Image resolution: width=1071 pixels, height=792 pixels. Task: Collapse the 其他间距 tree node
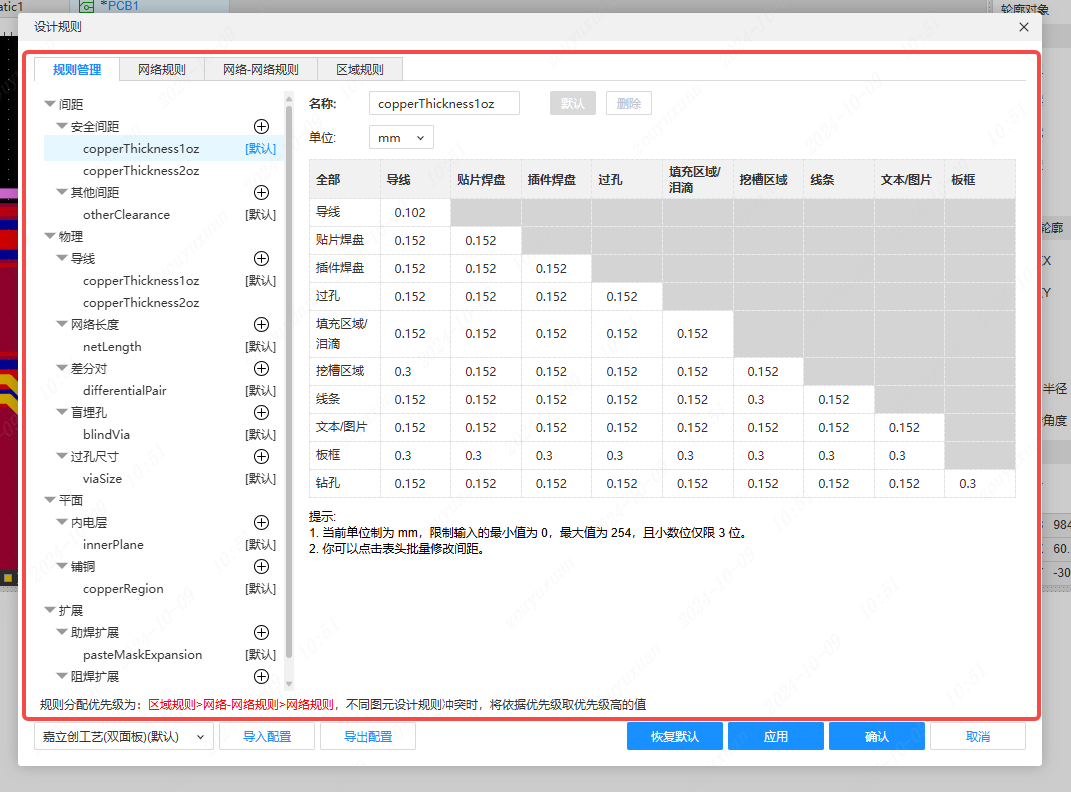tap(62, 193)
